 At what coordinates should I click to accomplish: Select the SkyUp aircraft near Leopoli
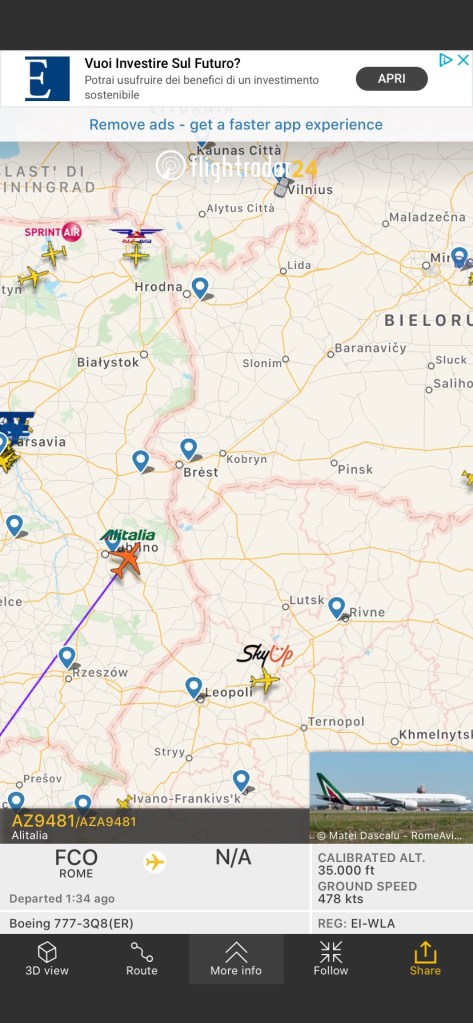coord(265,680)
